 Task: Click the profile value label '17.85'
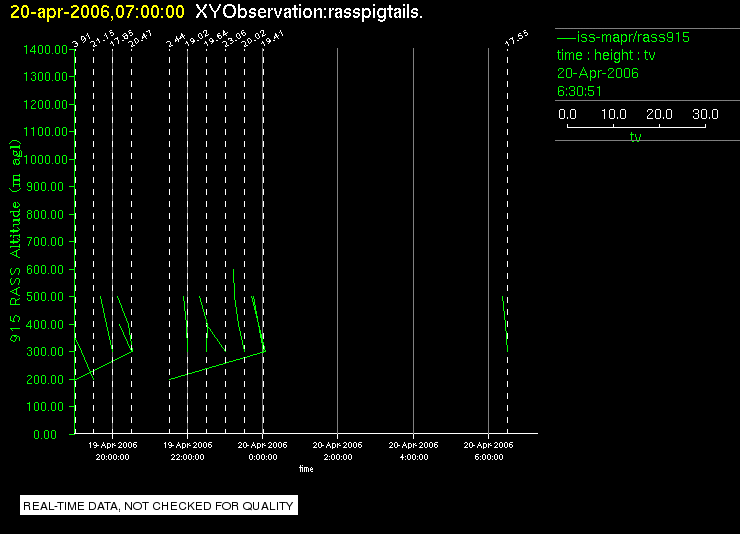pyautogui.click(x=121, y=39)
